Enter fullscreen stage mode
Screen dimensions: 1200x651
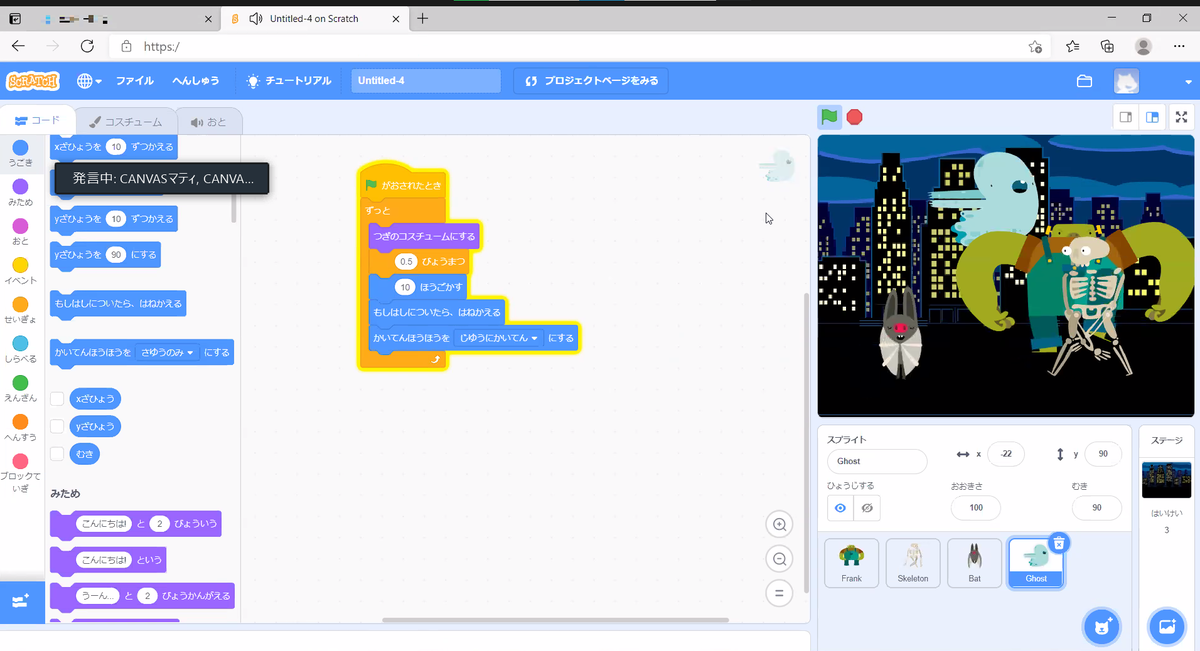click(x=1181, y=117)
